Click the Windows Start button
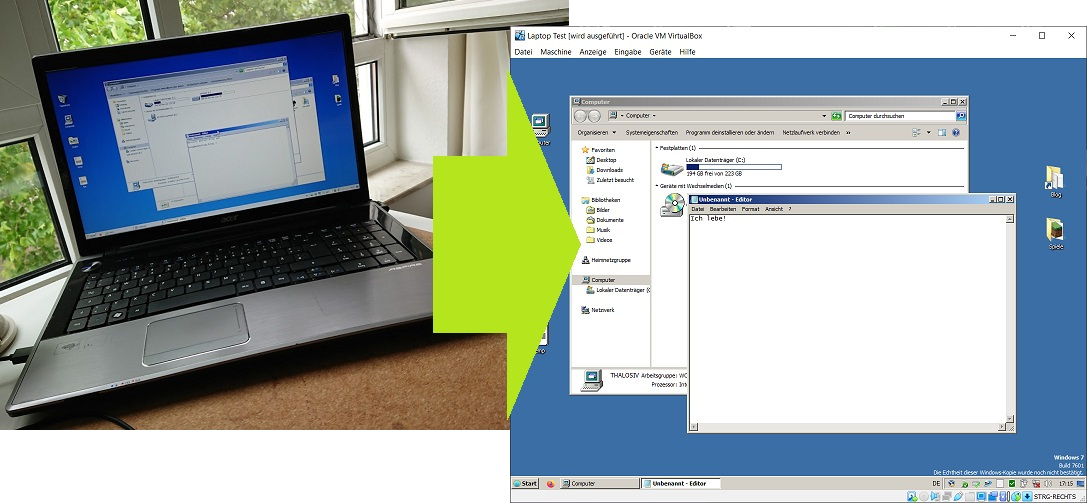This screenshot has height=503, width=1087. (x=525, y=483)
